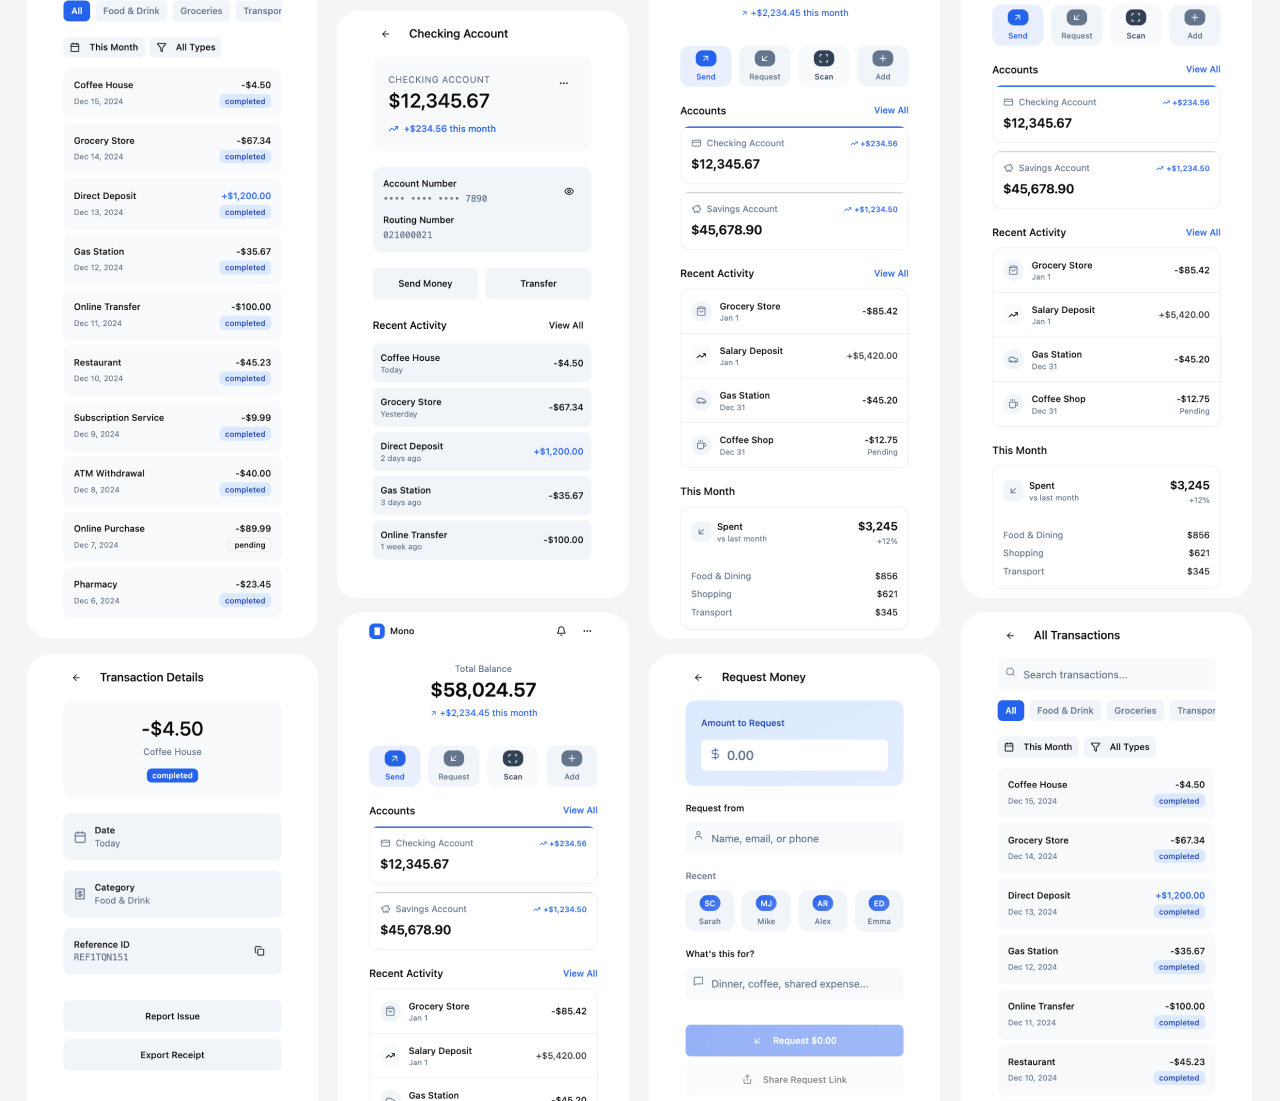Open the three-dot menu on the Checking Account card

pos(564,83)
